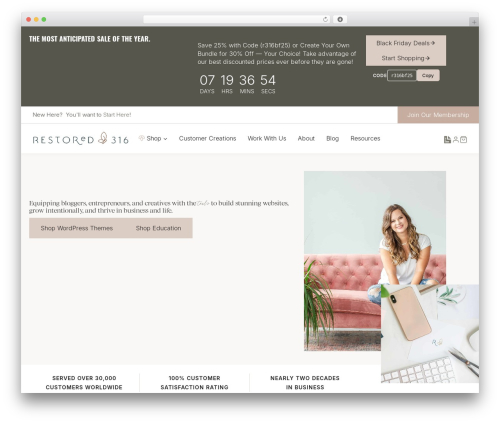Click the 'Equipping bloggers, entrepreneurs' tagline text

[x=159, y=207]
